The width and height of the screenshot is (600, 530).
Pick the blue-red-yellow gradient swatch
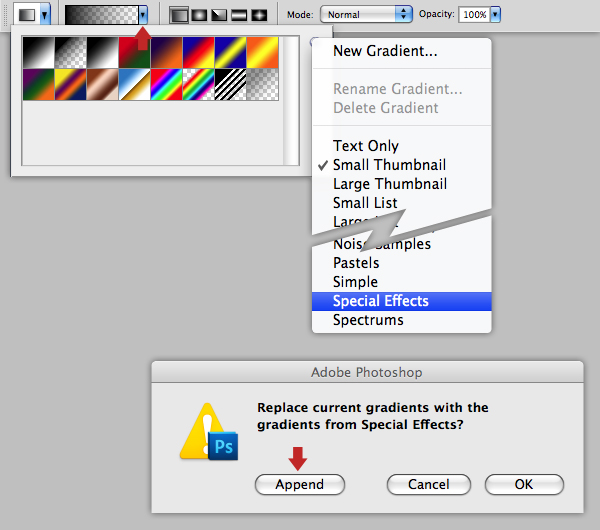click(x=199, y=53)
